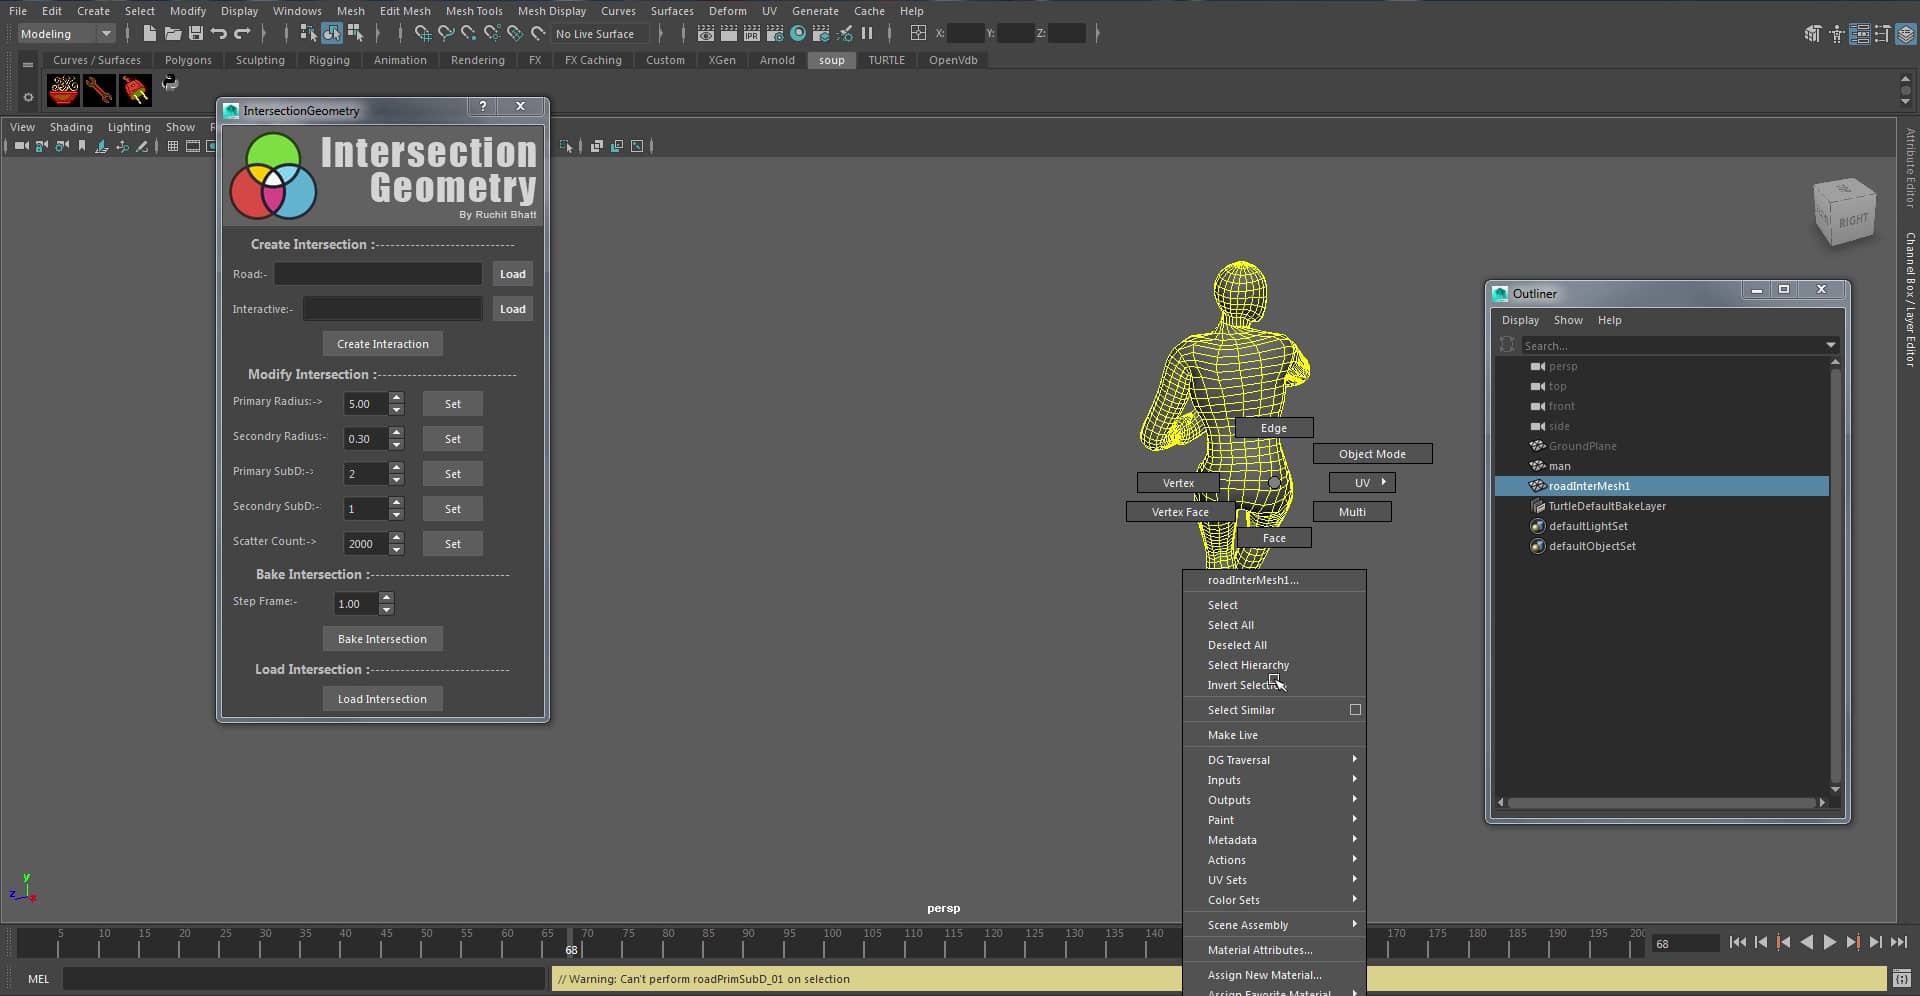Click the pause playback toolbar icon
This screenshot has height=996, width=1920.
[x=868, y=33]
